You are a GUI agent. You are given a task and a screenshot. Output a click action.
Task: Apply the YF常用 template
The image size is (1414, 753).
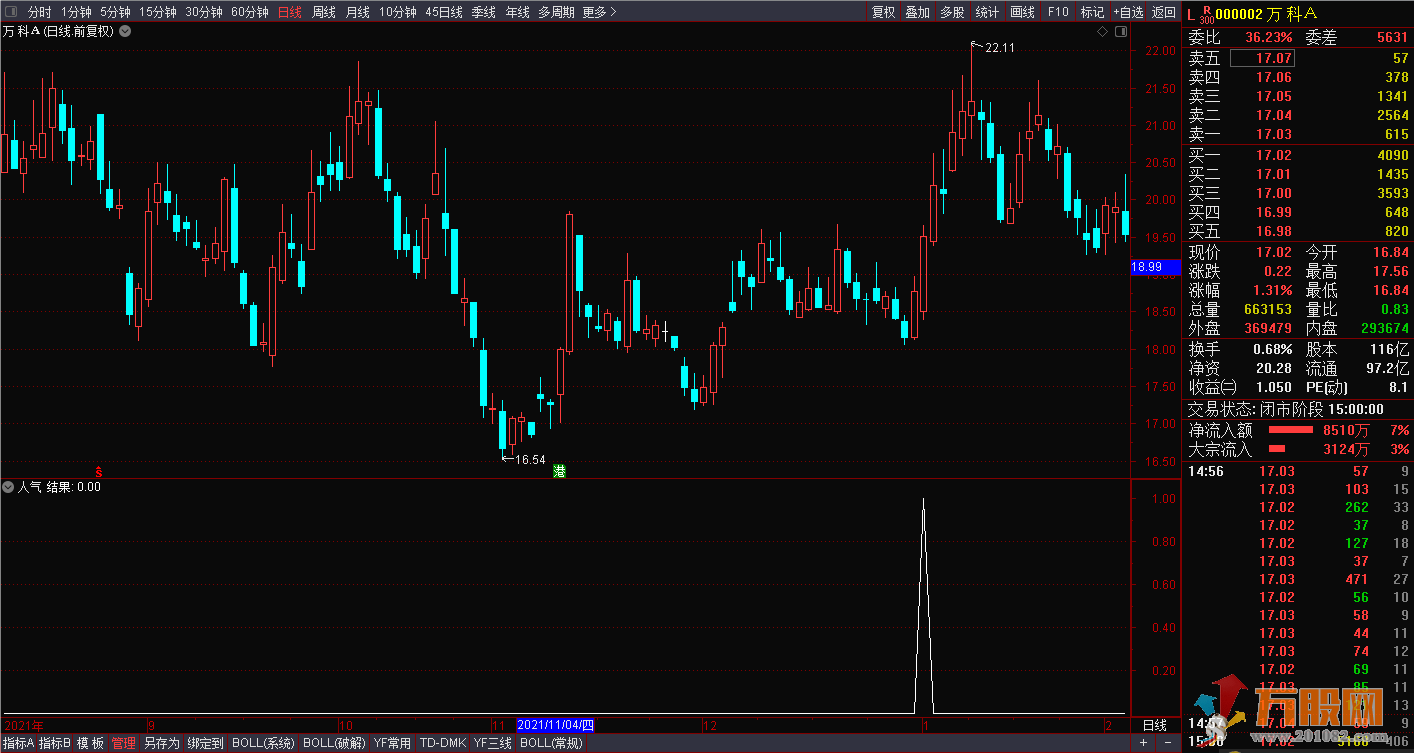tap(392, 743)
